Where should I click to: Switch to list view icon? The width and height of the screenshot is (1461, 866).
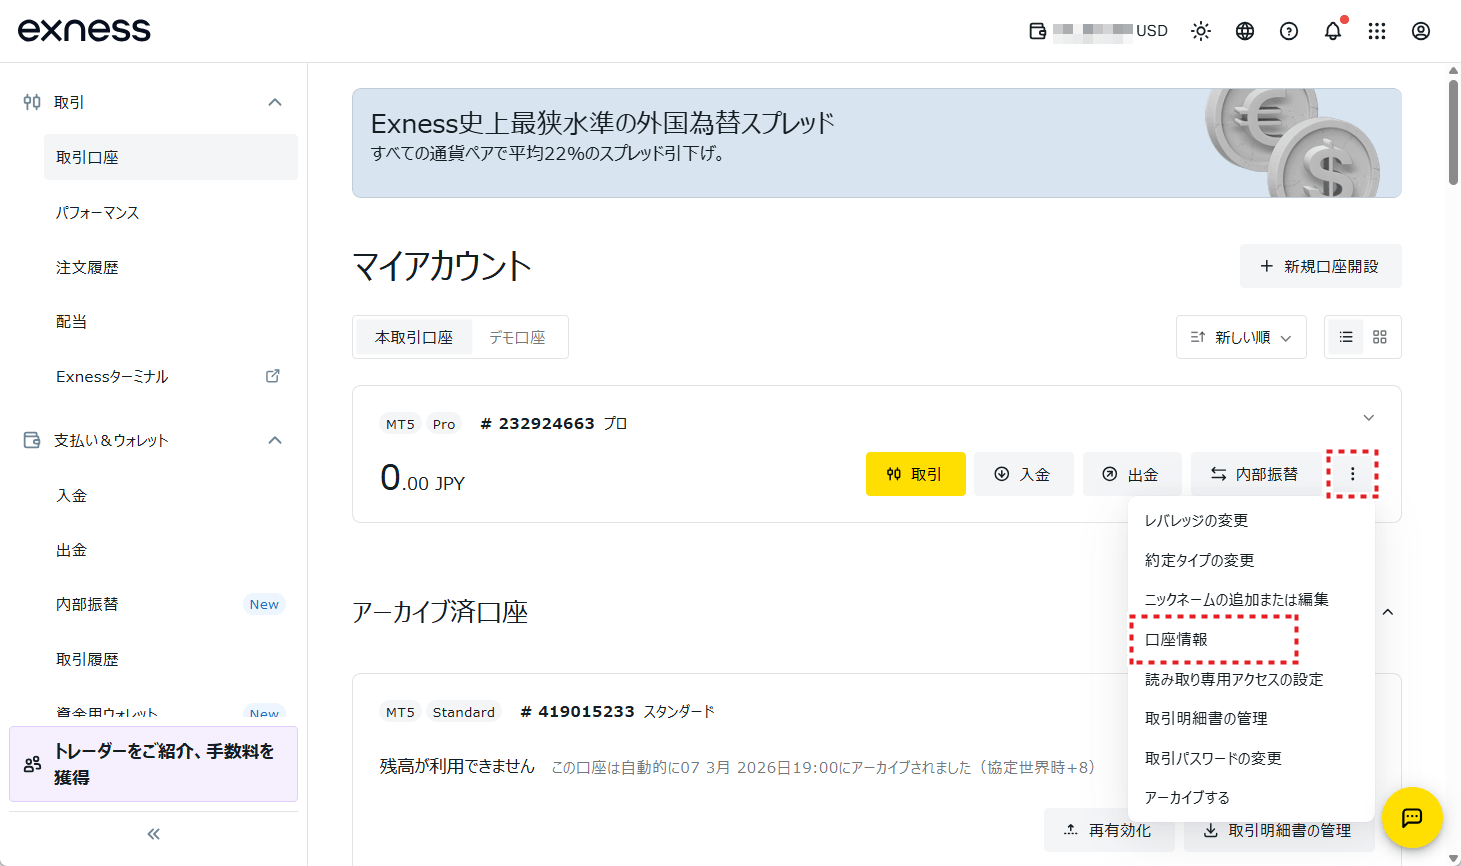1345,337
